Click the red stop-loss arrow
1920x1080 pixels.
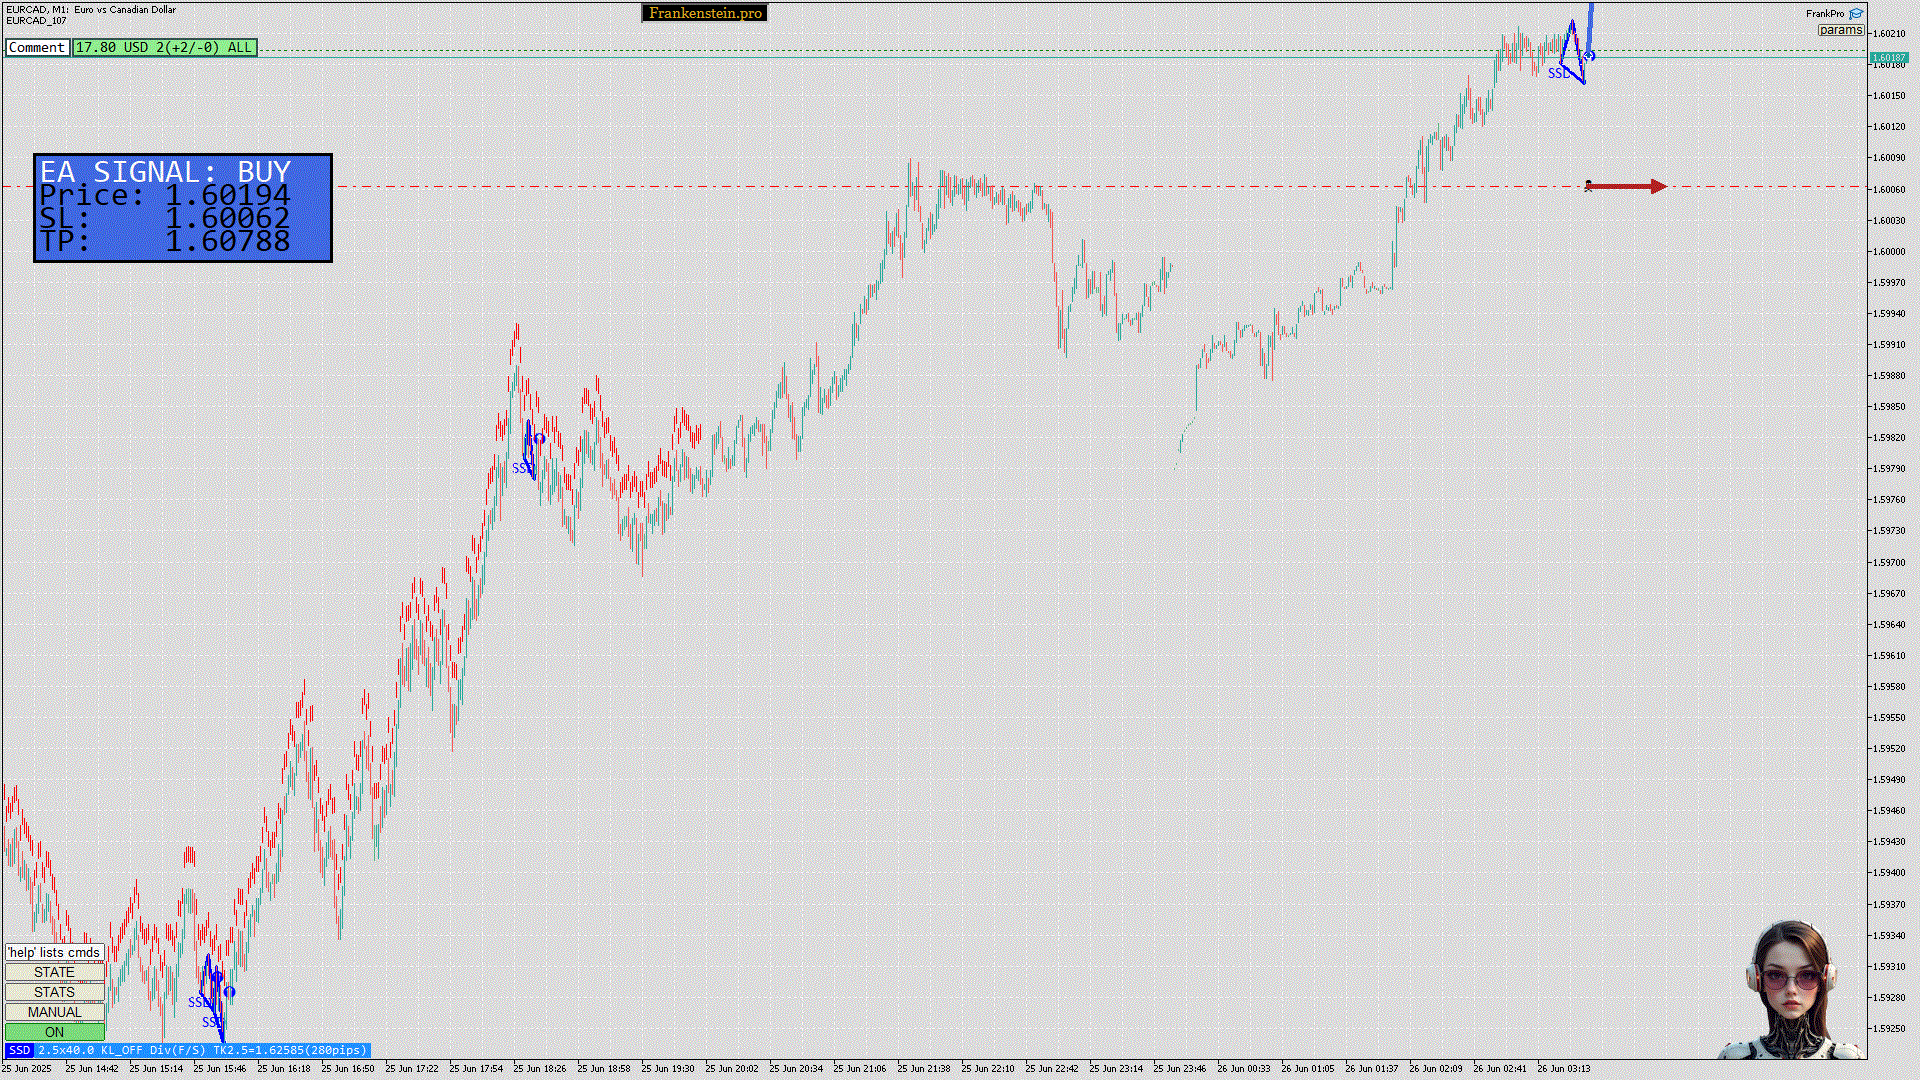1628,186
